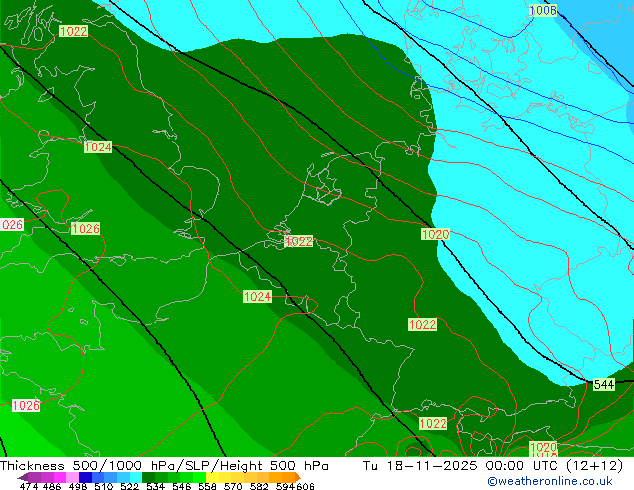The image size is (634, 490).
Task: Click the 1024 label over the Irish Sea
Action: (x=98, y=147)
